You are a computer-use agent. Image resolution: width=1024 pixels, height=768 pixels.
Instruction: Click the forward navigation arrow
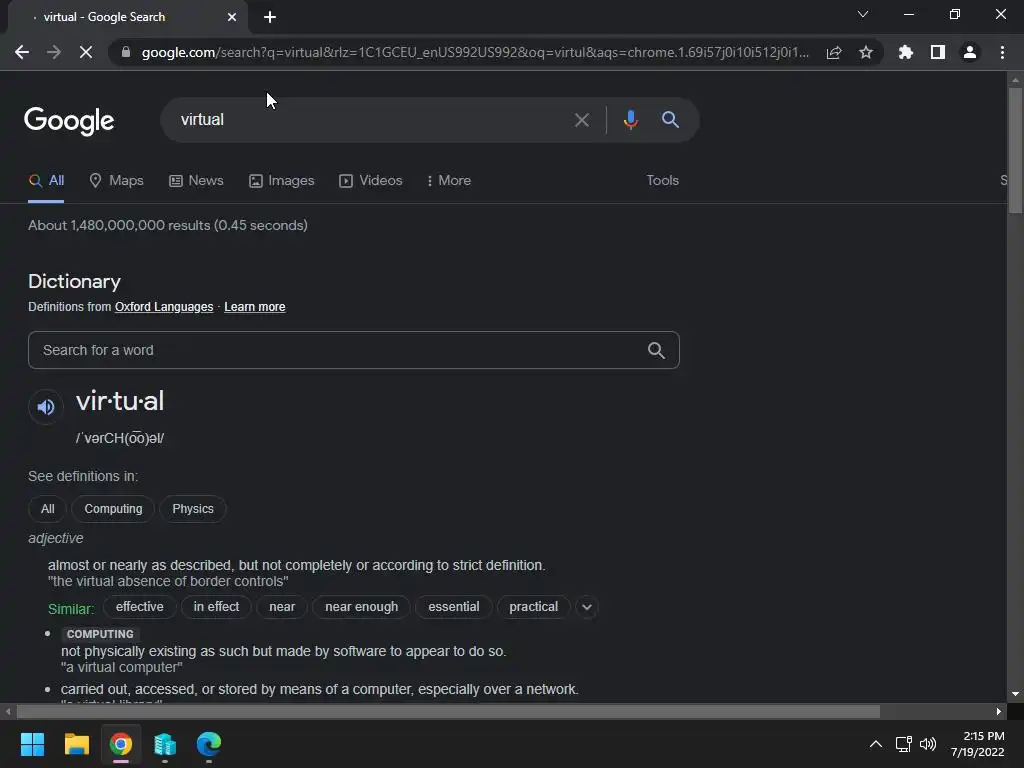(54, 52)
